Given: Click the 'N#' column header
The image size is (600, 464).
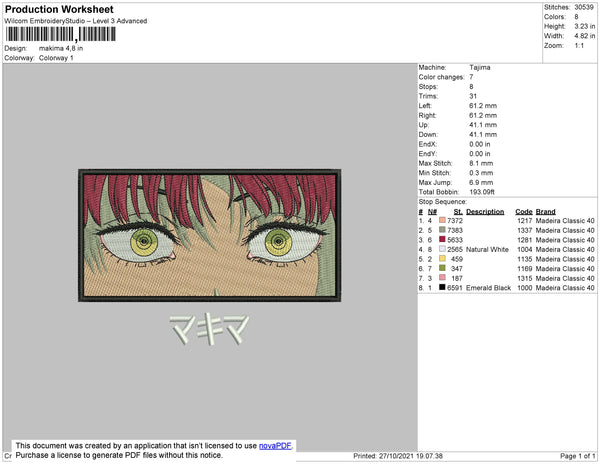Looking at the screenshot, I should [x=432, y=212].
